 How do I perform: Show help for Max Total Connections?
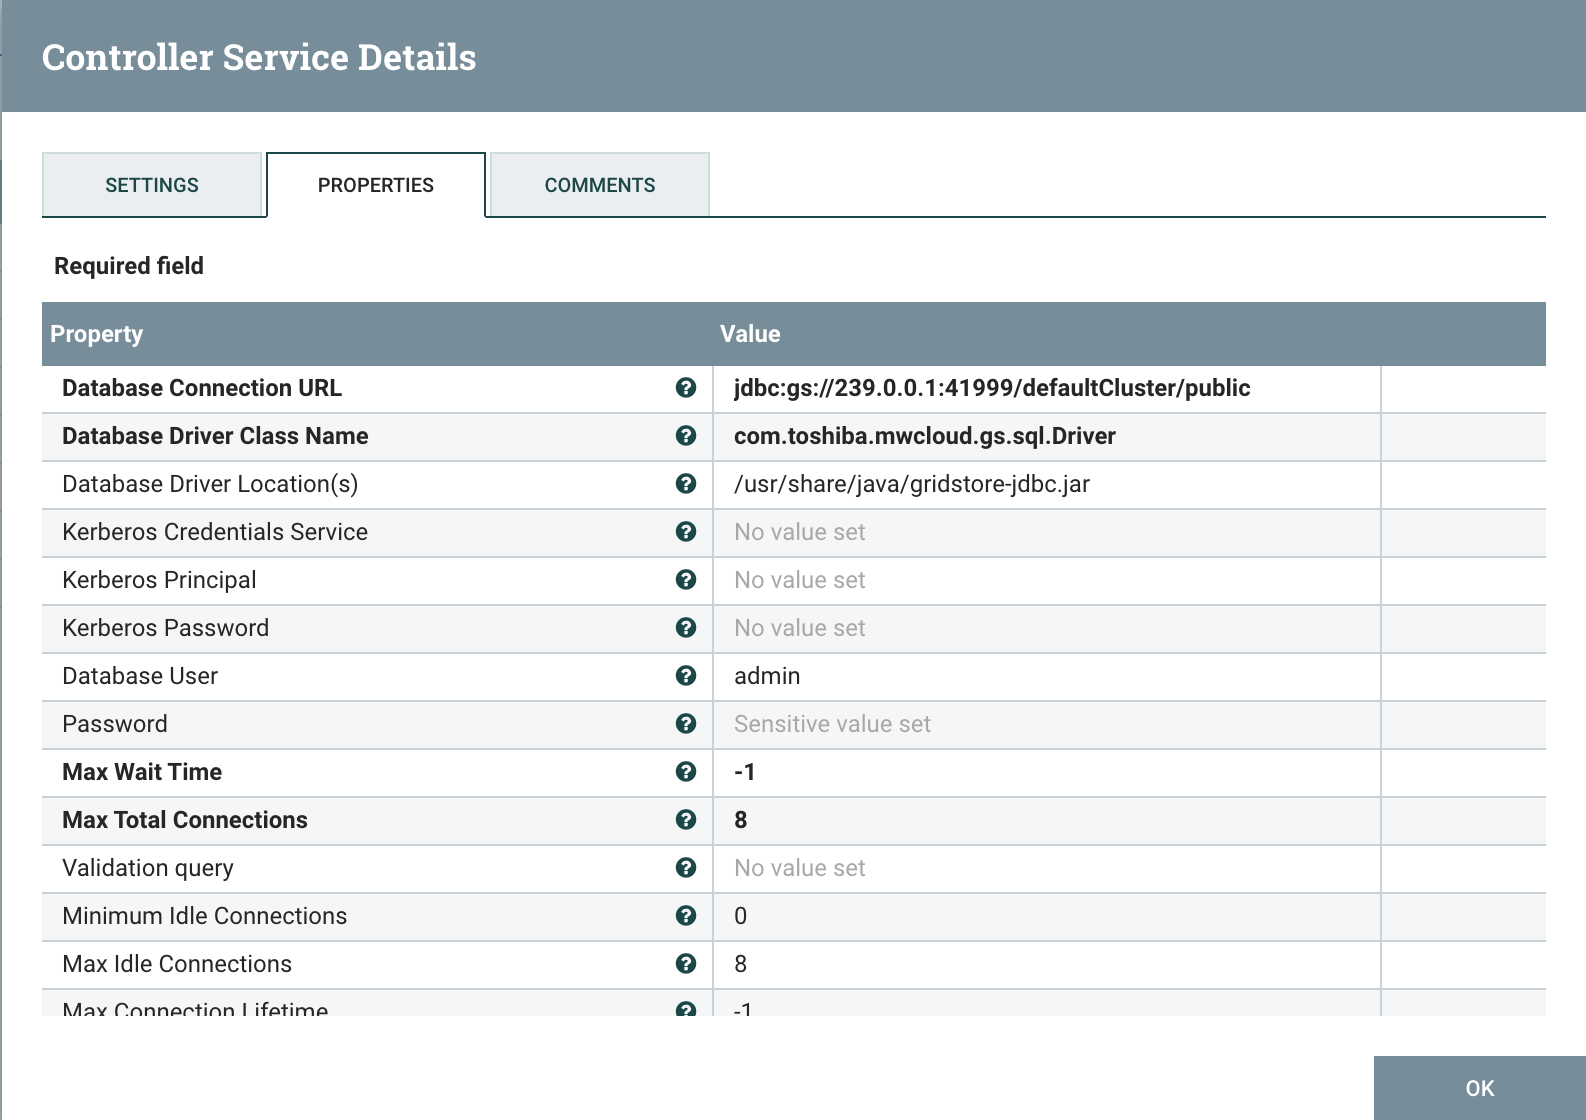686,820
